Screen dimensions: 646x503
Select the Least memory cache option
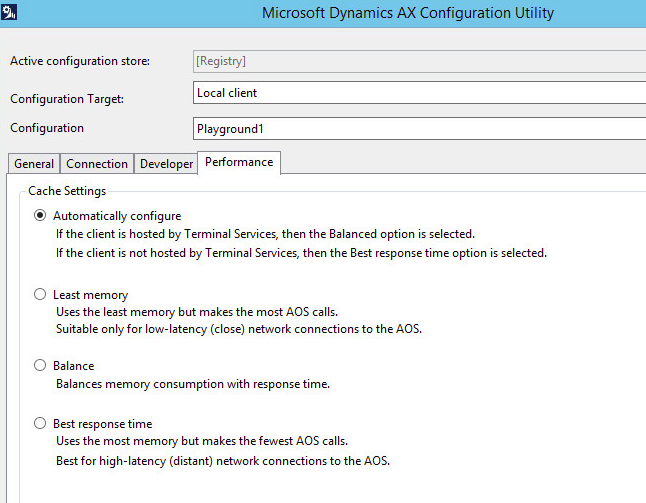40,294
